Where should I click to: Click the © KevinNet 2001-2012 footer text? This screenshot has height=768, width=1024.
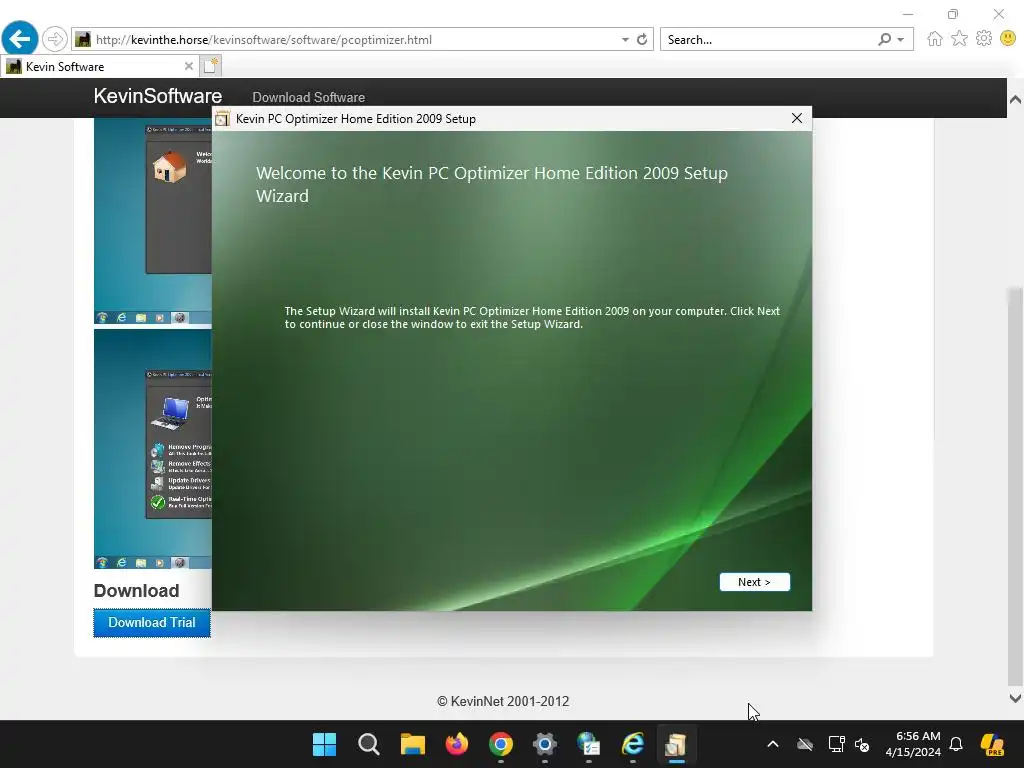tap(503, 701)
